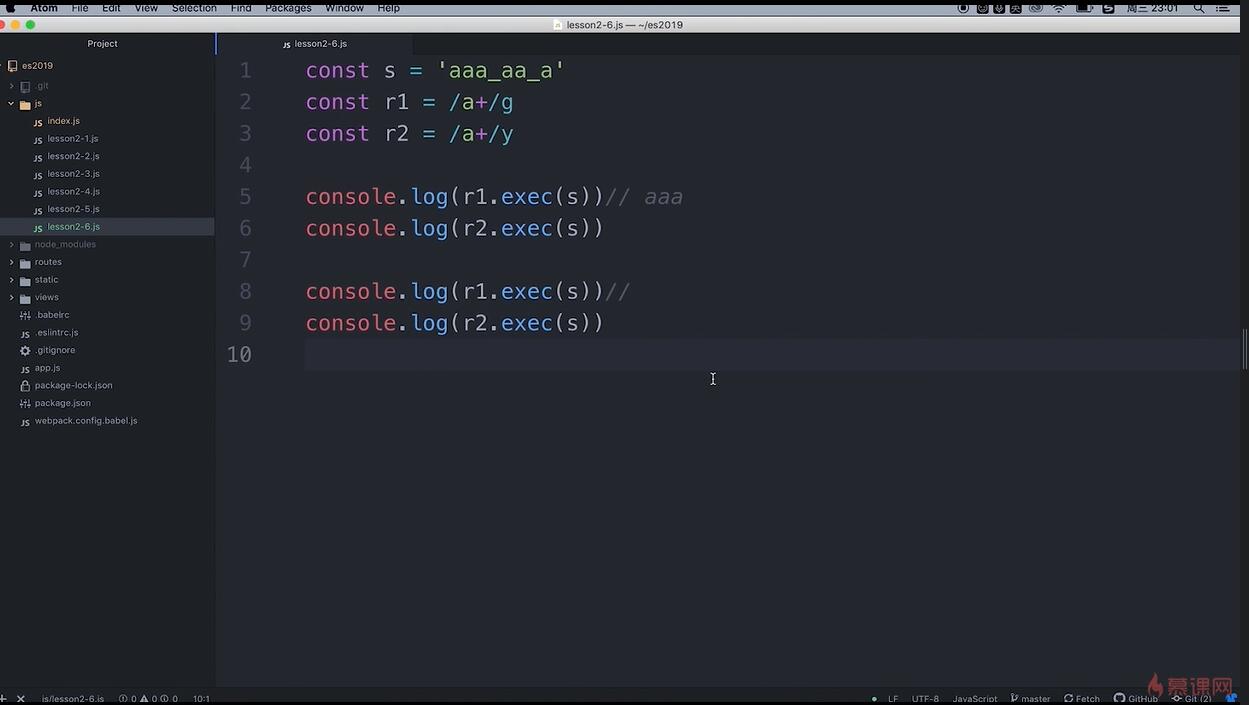
Task: Change LF line ending setting
Action: click(893, 699)
